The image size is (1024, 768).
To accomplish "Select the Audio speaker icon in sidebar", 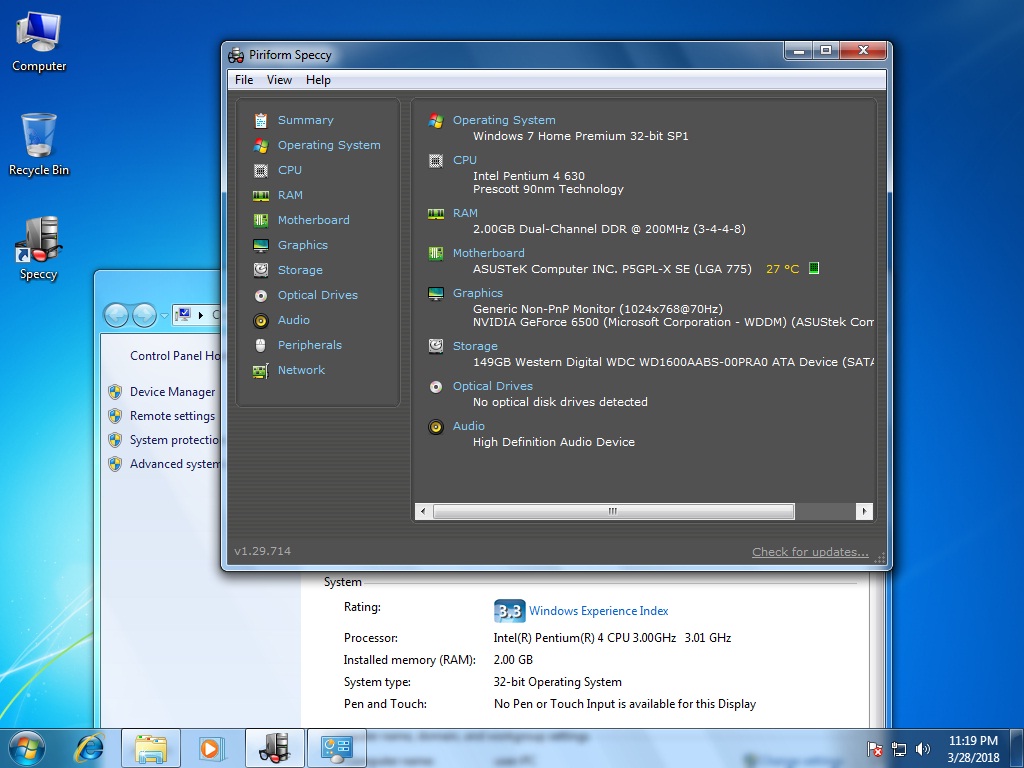I will (x=261, y=321).
